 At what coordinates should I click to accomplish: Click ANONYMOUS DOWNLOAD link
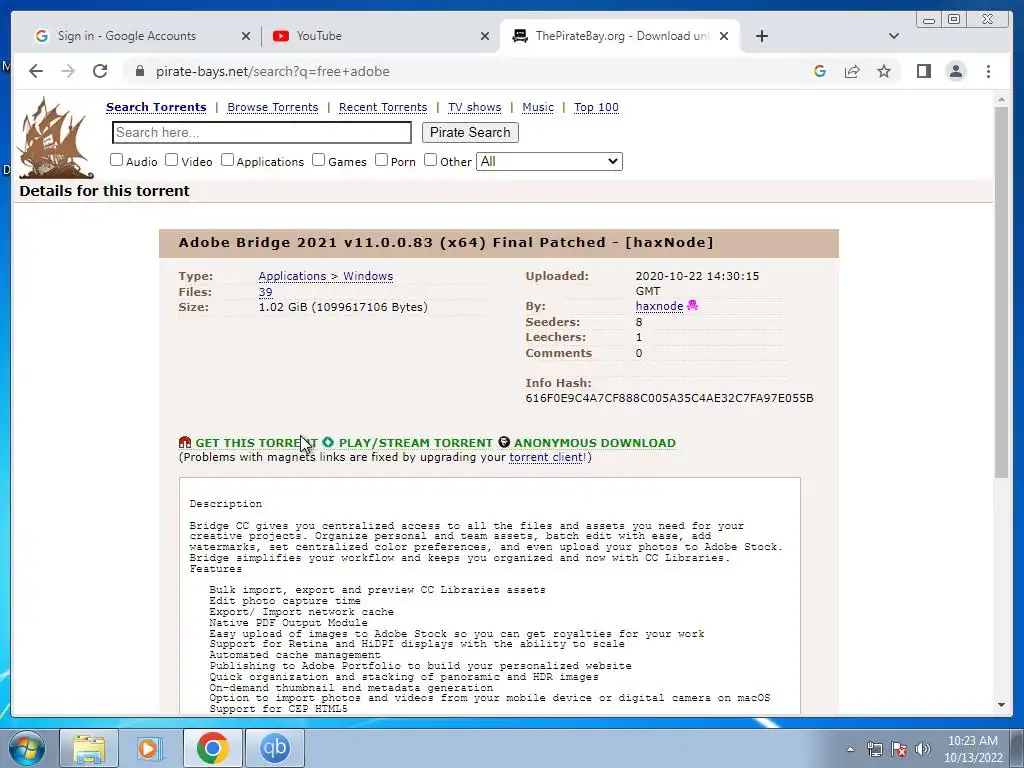click(595, 443)
